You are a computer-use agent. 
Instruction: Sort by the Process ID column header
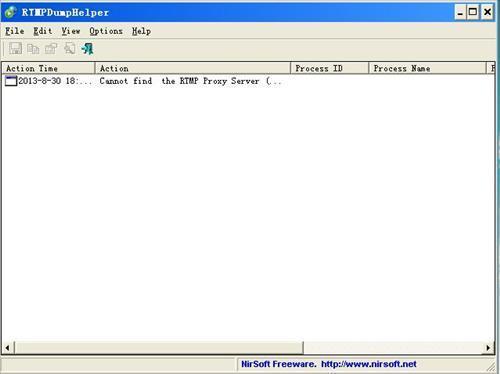tap(329, 68)
